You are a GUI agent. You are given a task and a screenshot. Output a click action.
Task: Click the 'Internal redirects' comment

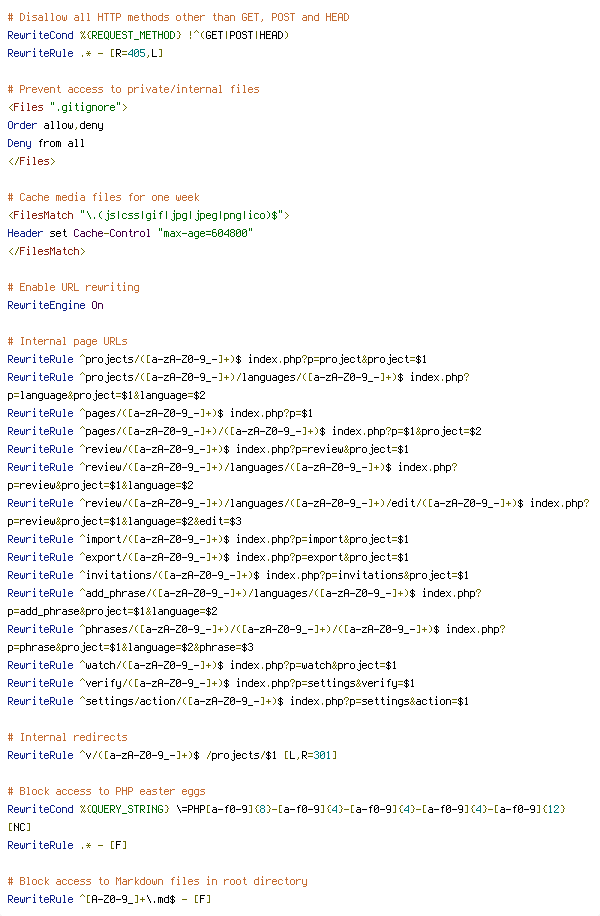(x=67, y=738)
